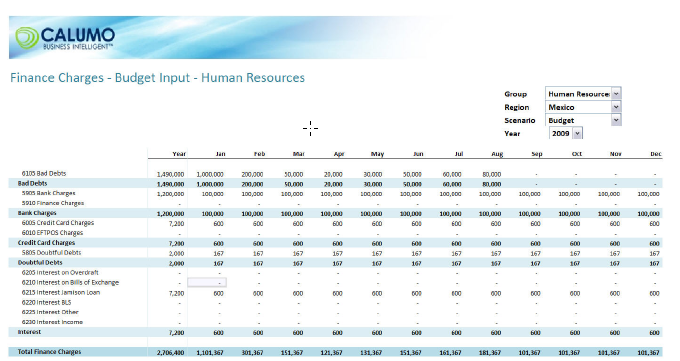This screenshot has width=680, height=361.
Task: Click the 6005 Credit Card Charges row label
Action: coord(58,223)
